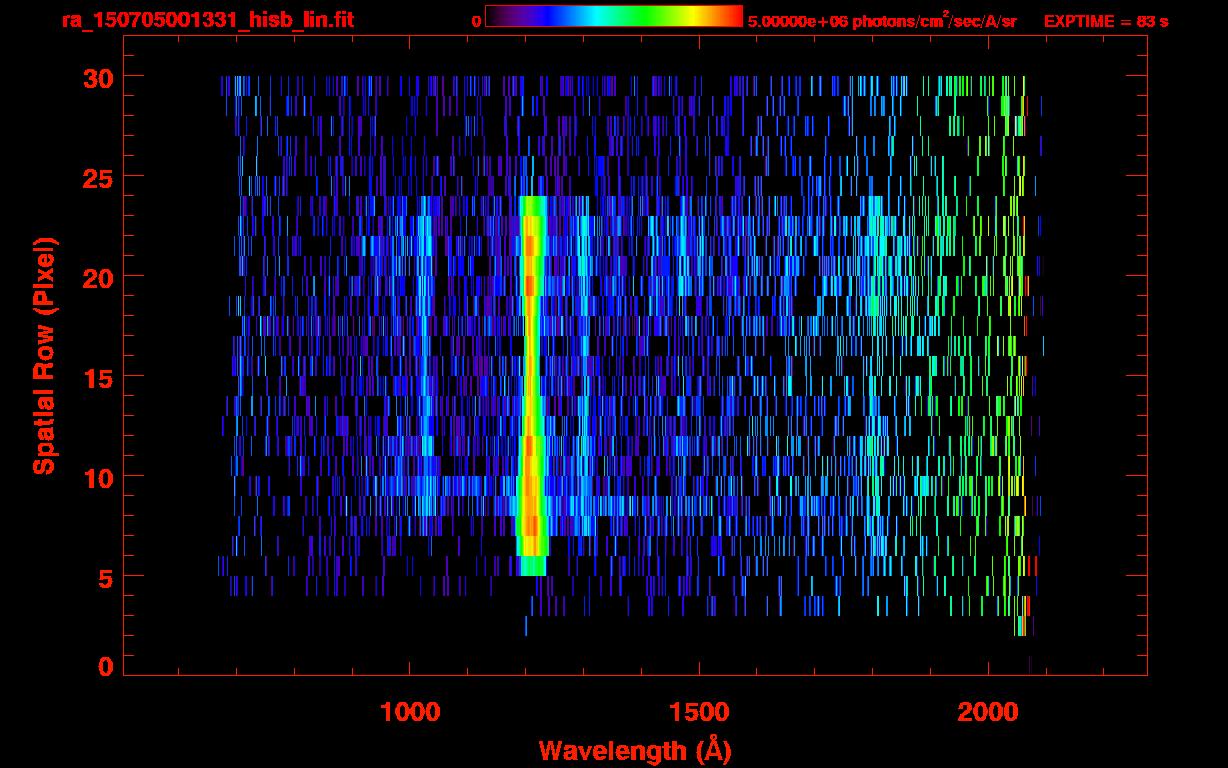Screen dimensions: 1228x768
Task: Click the filename ra_150705001331_hisb_lin.fit
Action: coord(207,20)
